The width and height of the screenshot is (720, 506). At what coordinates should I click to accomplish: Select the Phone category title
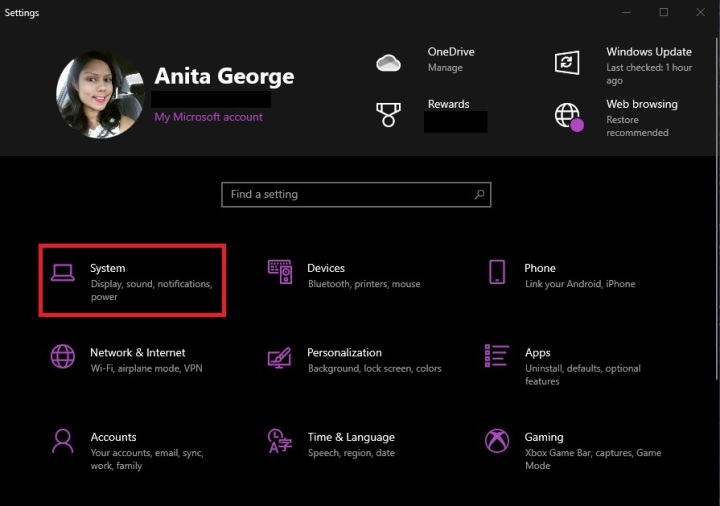[540, 268]
